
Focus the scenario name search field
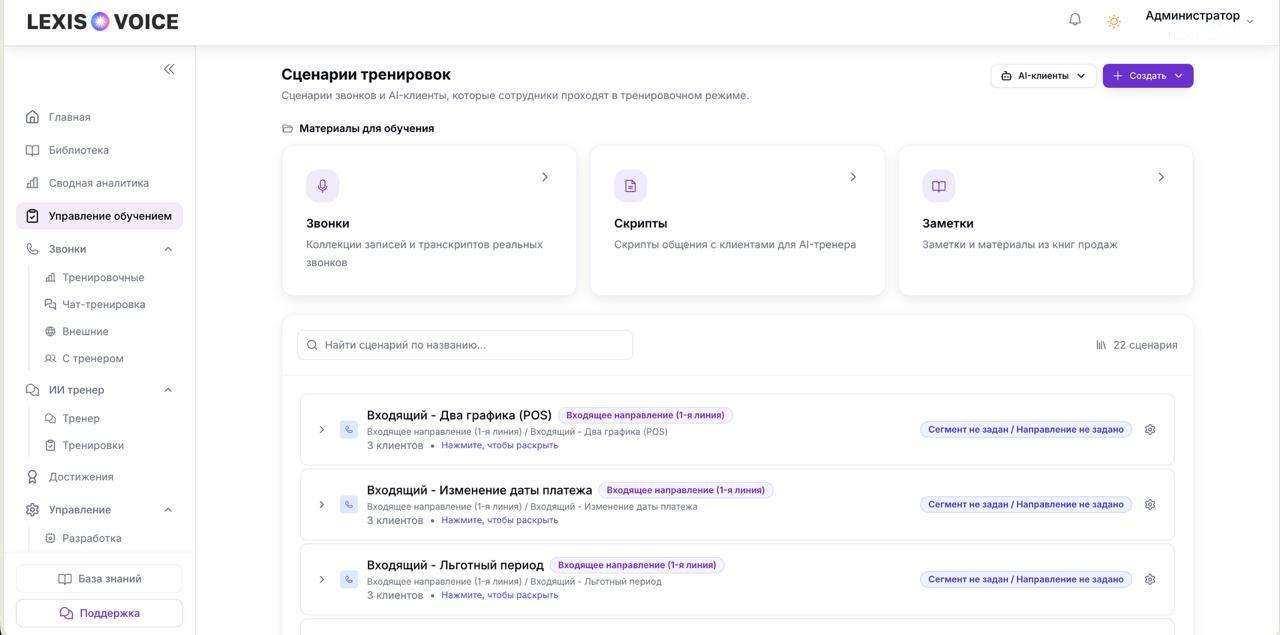465,345
